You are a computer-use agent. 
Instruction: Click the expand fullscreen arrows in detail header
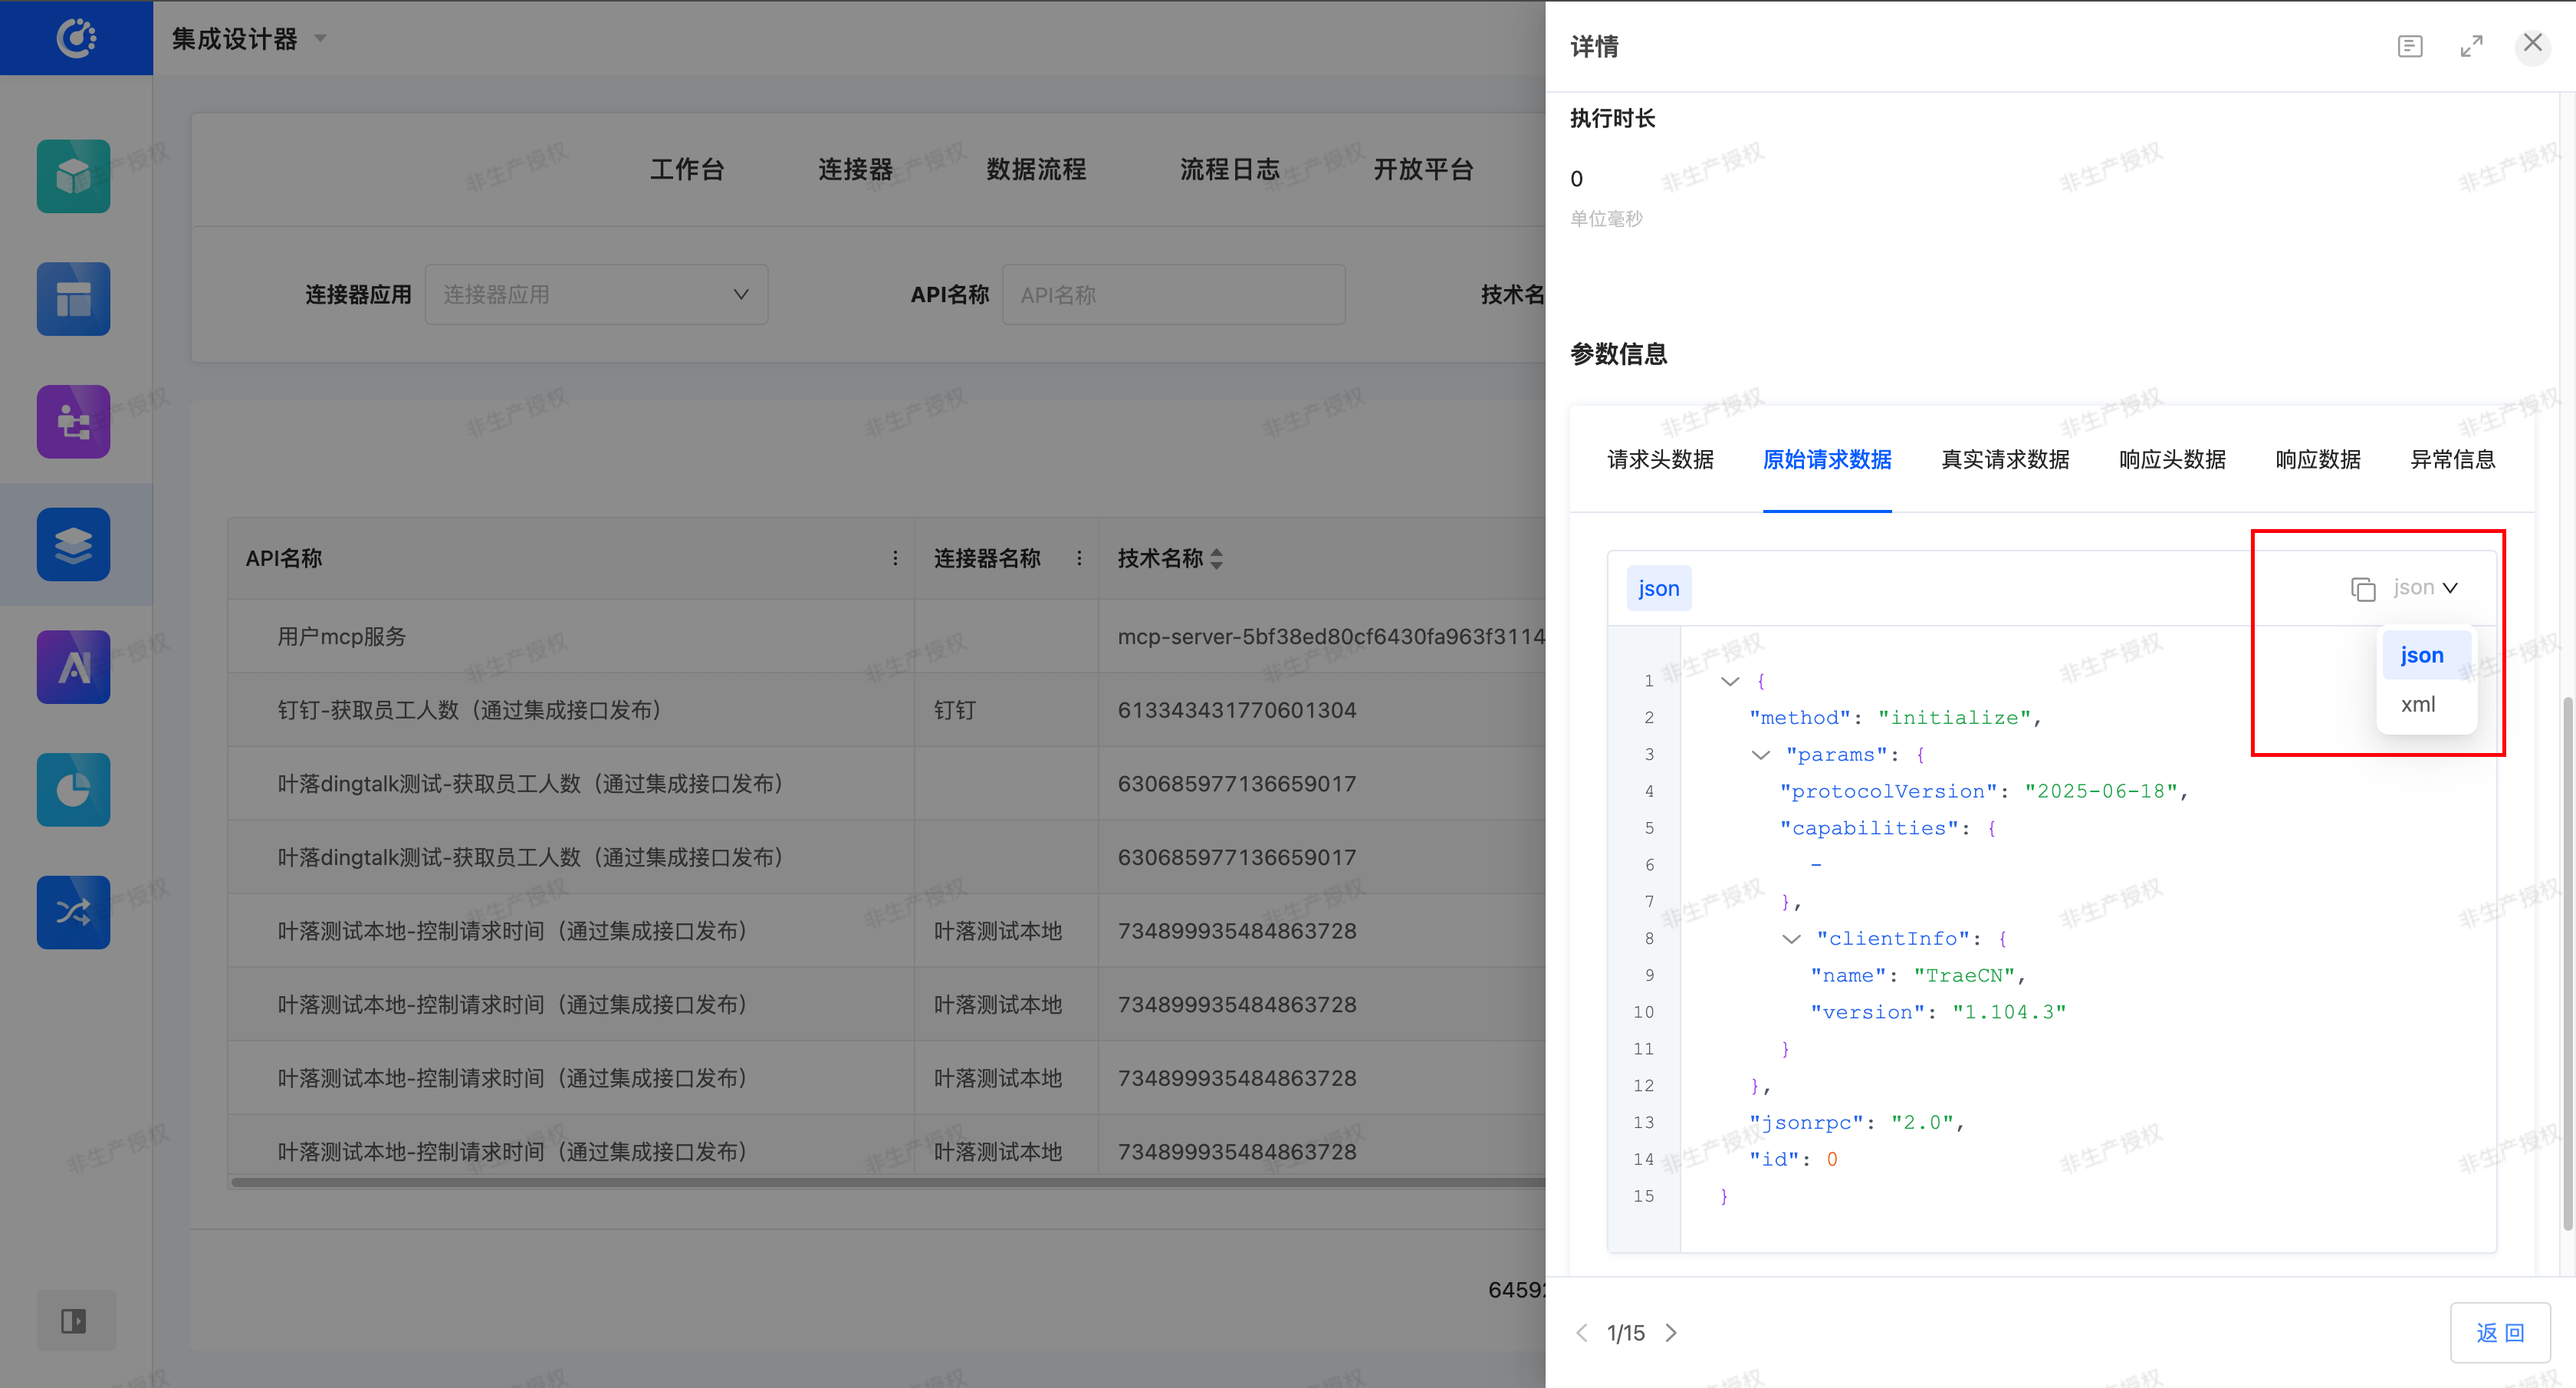(2471, 46)
